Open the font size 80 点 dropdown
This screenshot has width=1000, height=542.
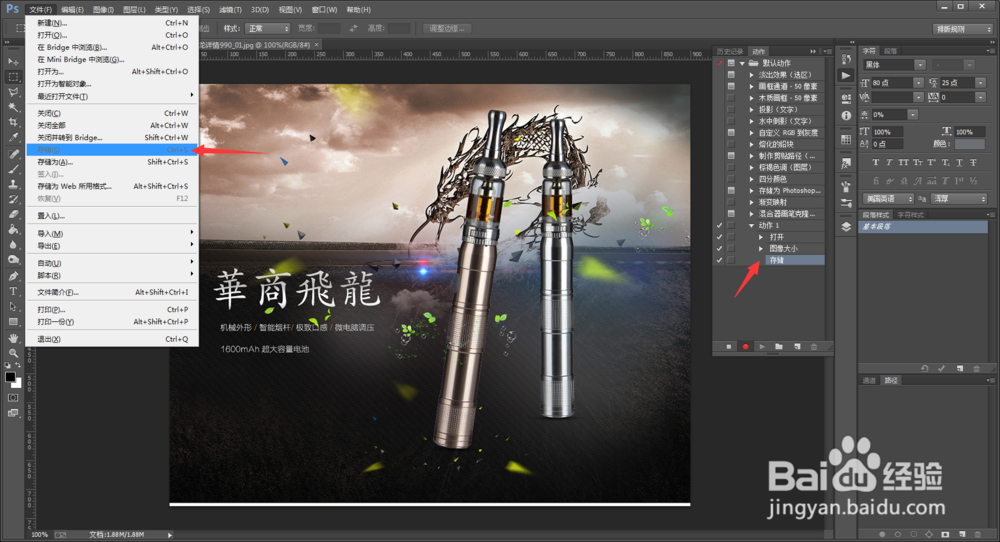(918, 83)
